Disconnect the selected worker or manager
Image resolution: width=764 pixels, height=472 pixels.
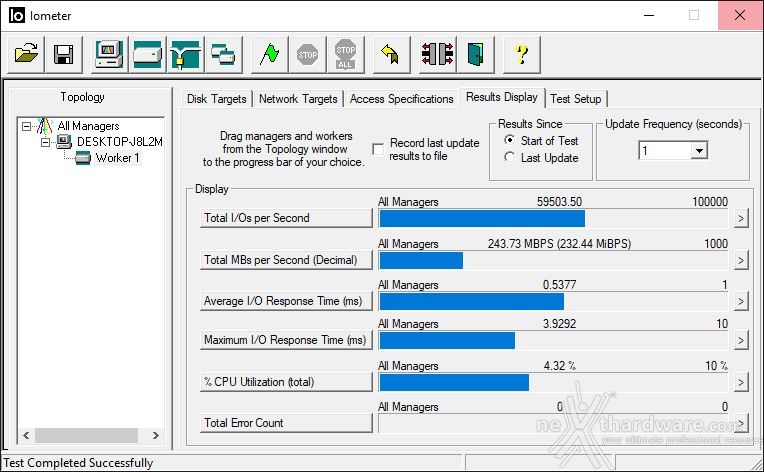(x=437, y=54)
